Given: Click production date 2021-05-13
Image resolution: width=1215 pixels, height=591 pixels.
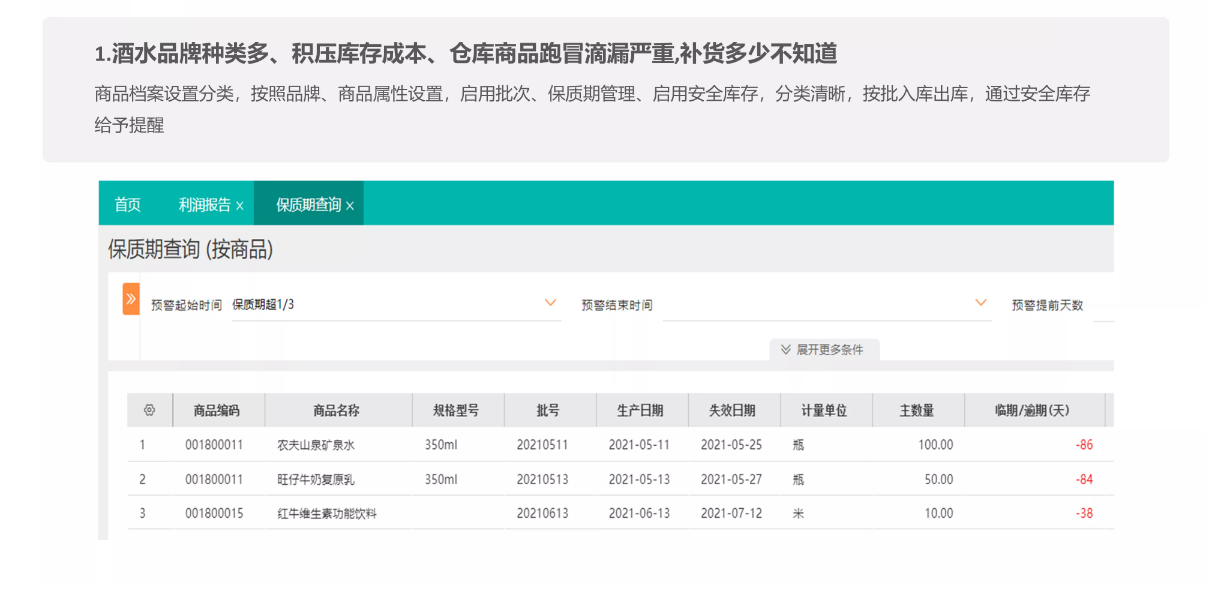Looking at the screenshot, I should (x=639, y=479).
